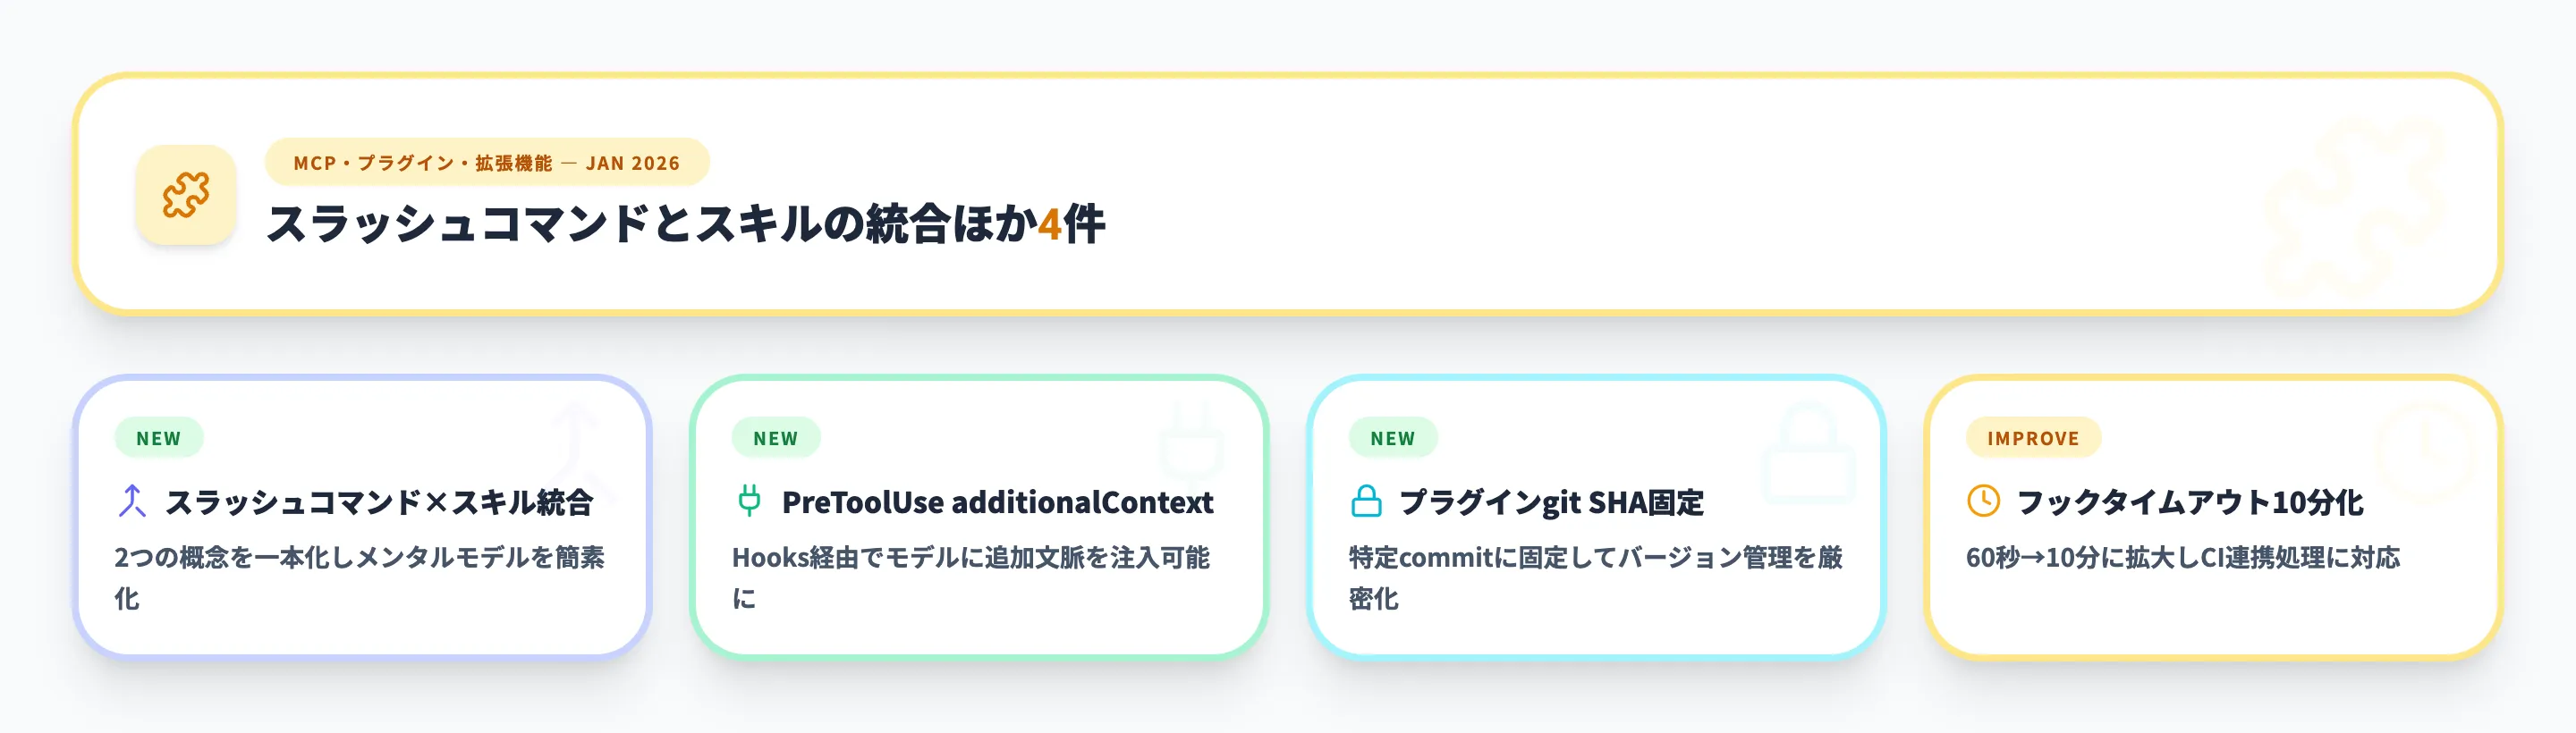Image resolution: width=2576 pixels, height=733 pixels.
Task: Open the PreToolUse additionalContext title
Action: tap(997, 502)
